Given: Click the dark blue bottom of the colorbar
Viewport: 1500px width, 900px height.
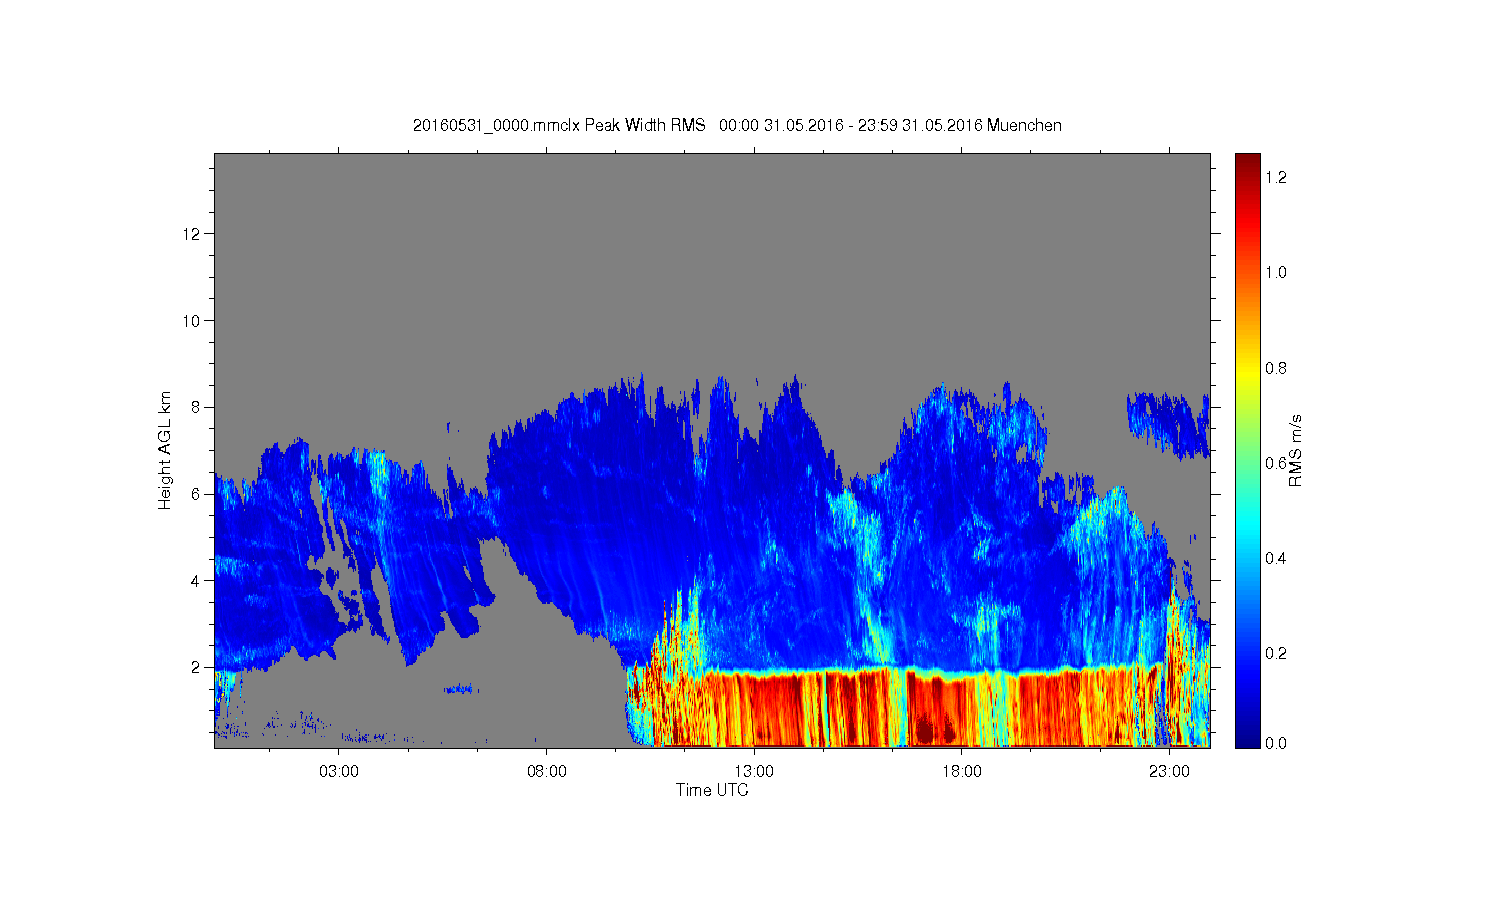Looking at the screenshot, I should [x=1247, y=735].
